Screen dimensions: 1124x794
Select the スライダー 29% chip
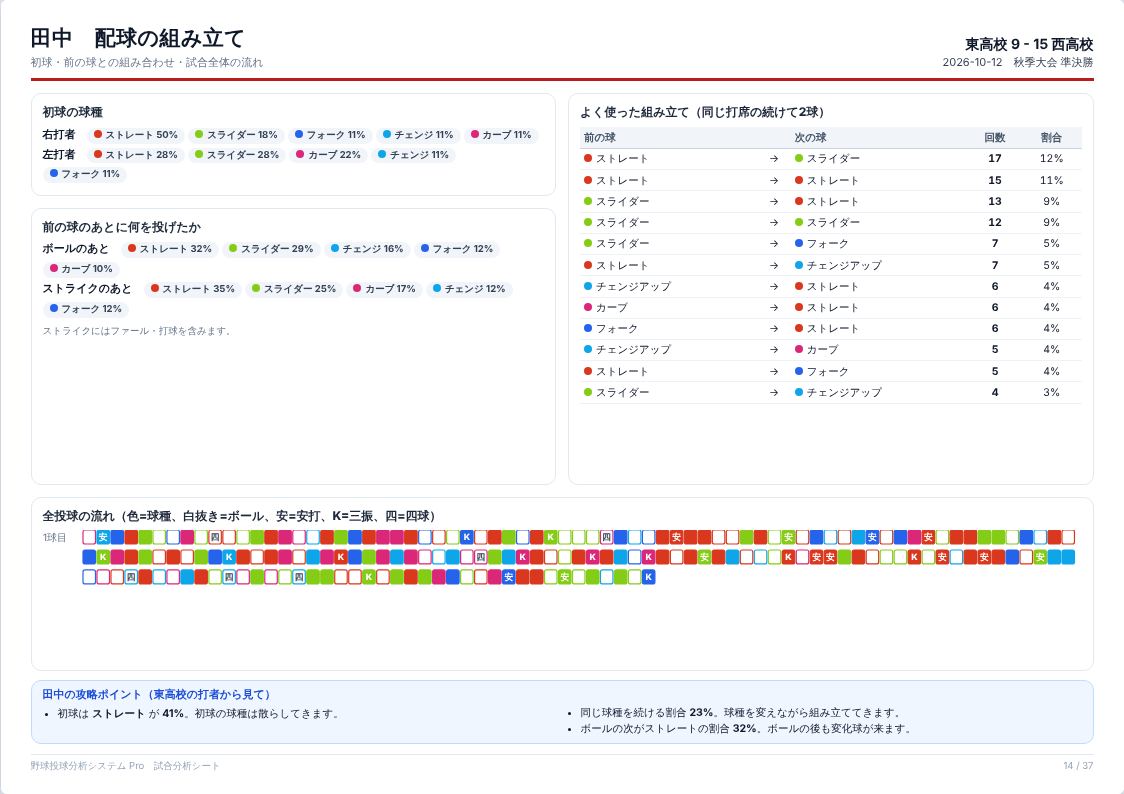tap(271, 249)
